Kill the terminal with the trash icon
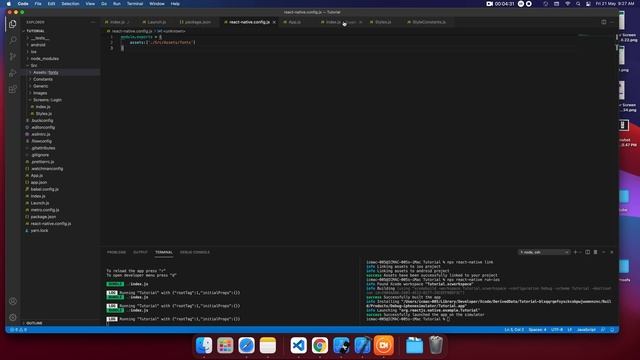The height and width of the screenshot is (360, 640). click(x=596, y=252)
